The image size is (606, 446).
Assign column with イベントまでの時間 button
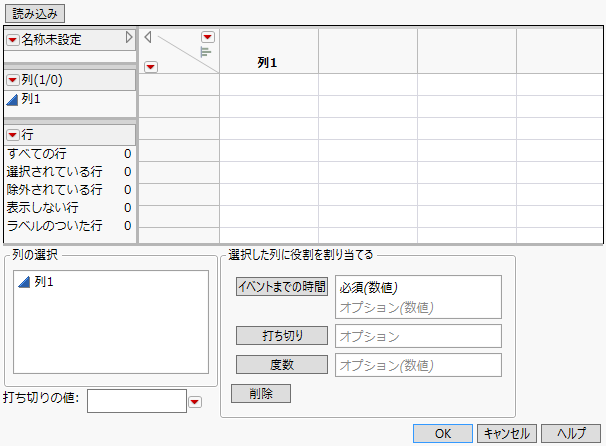point(282,287)
